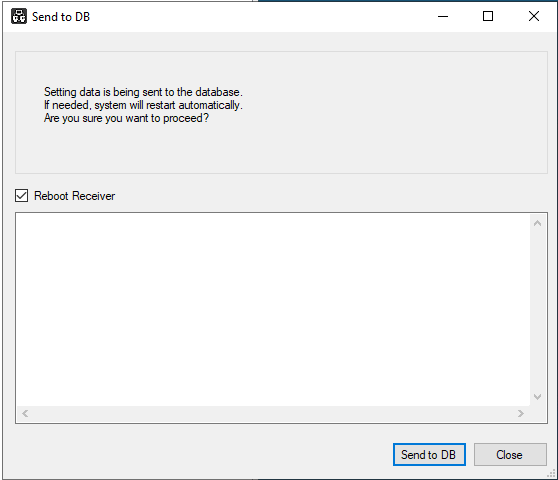
Task: Click 'Setting data is being sent to the database.'
Action: click(x=143, y=92)
